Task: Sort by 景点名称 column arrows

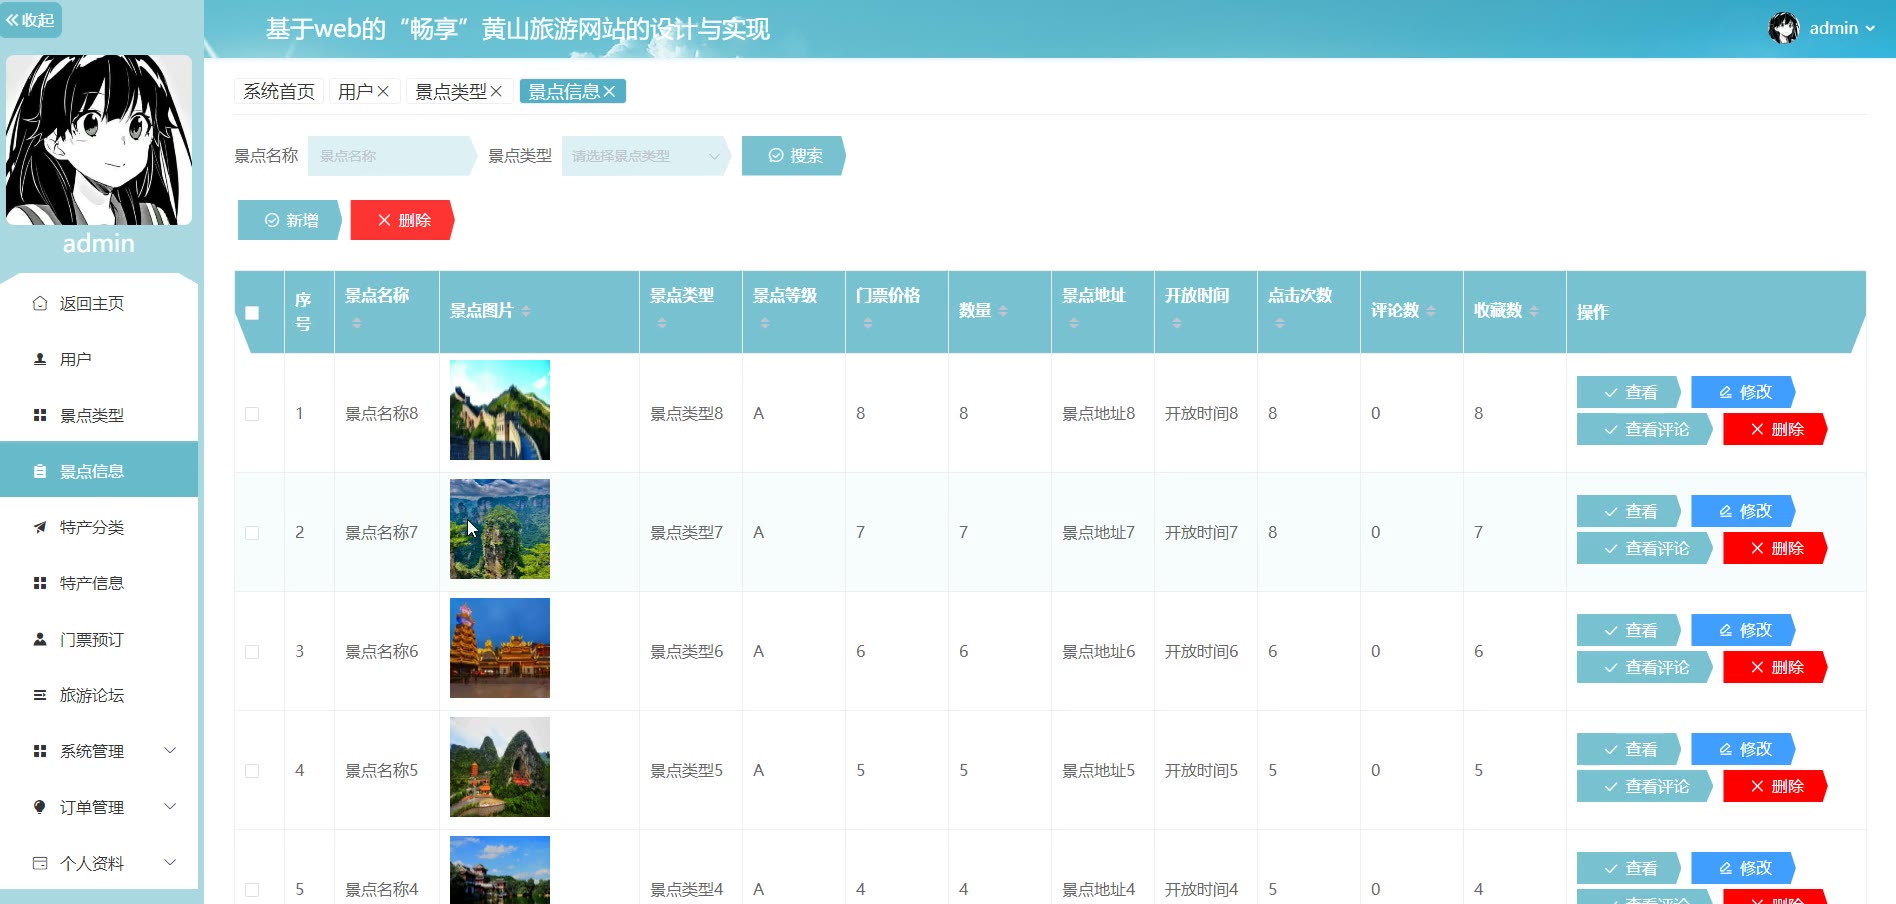Action: [357, 323]
